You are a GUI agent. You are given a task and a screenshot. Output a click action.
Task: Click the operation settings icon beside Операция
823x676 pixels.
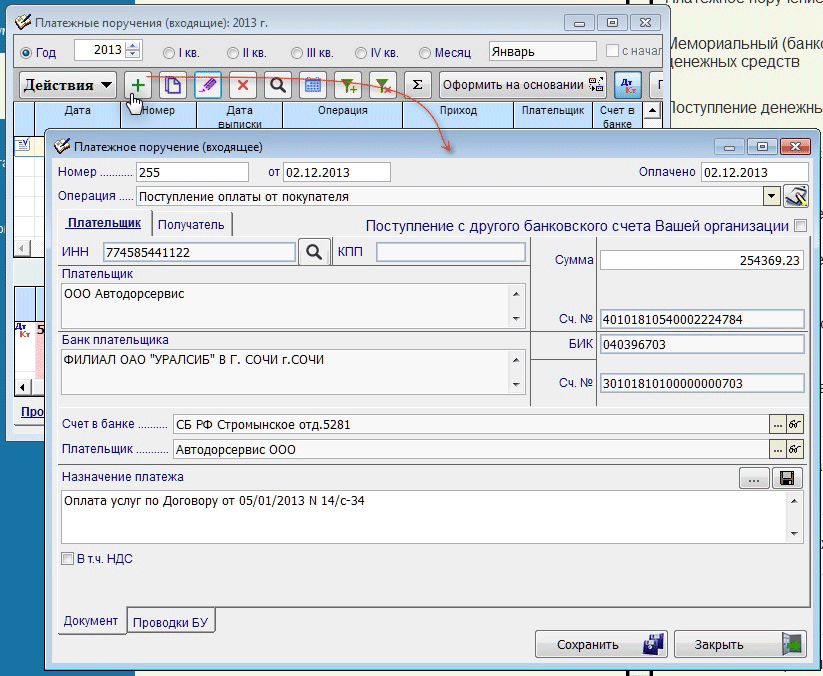(x=796, y=196)
